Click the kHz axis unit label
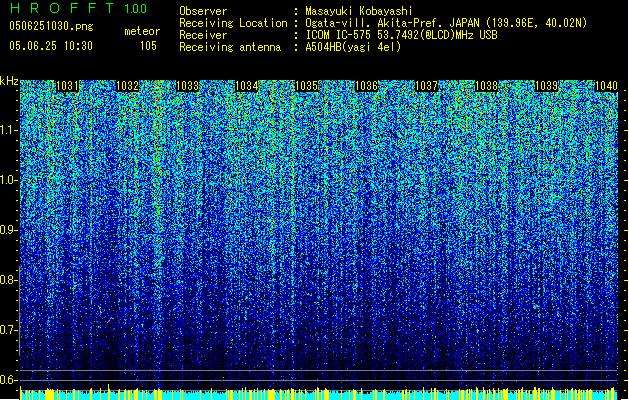 [9, 81]
